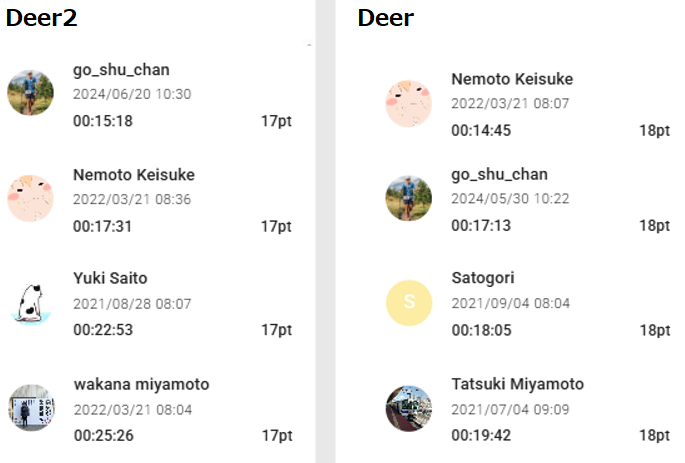
Task: Open wakana miyamoto's profile name
Action: click(141, 384)
